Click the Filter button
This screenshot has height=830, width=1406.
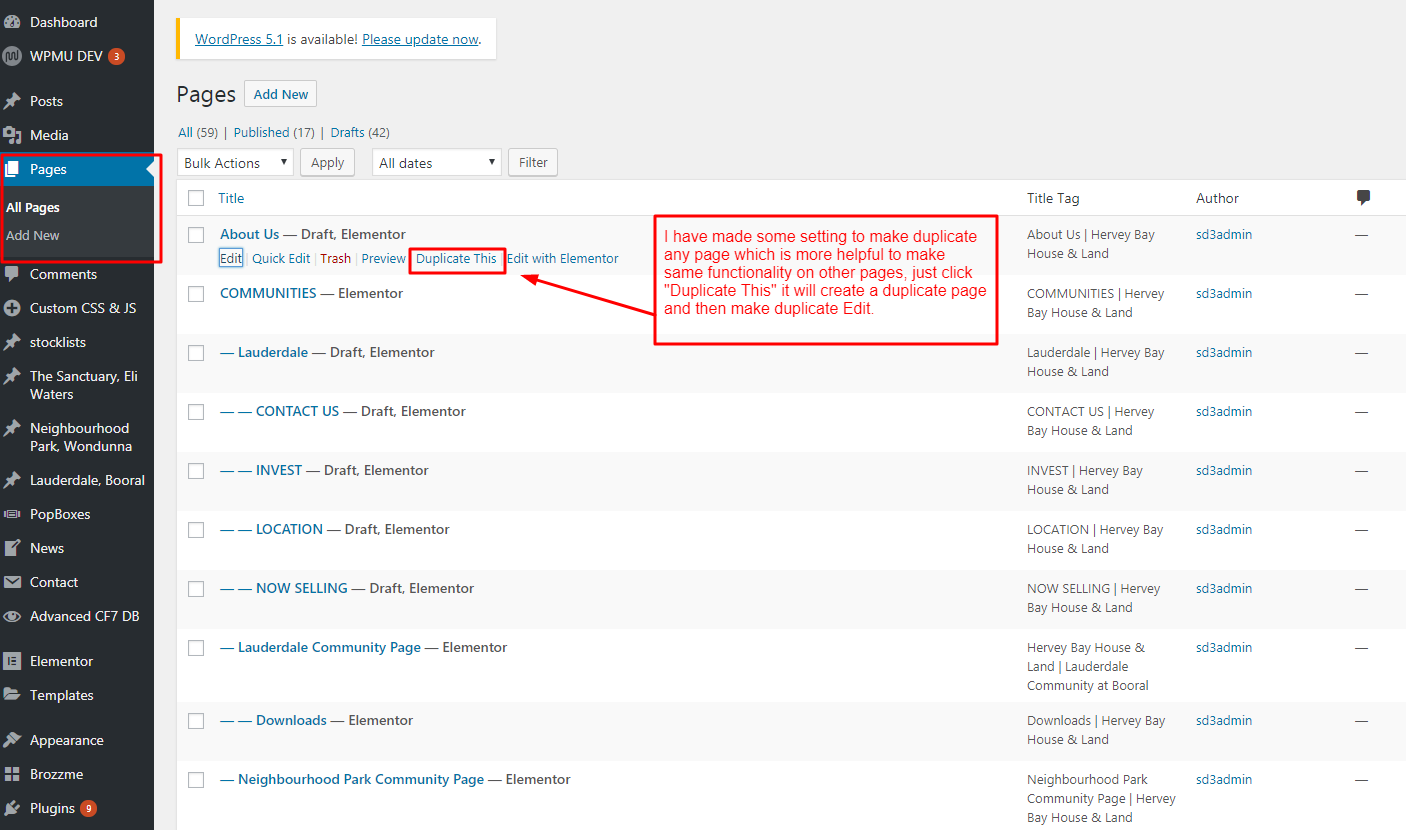533,162
